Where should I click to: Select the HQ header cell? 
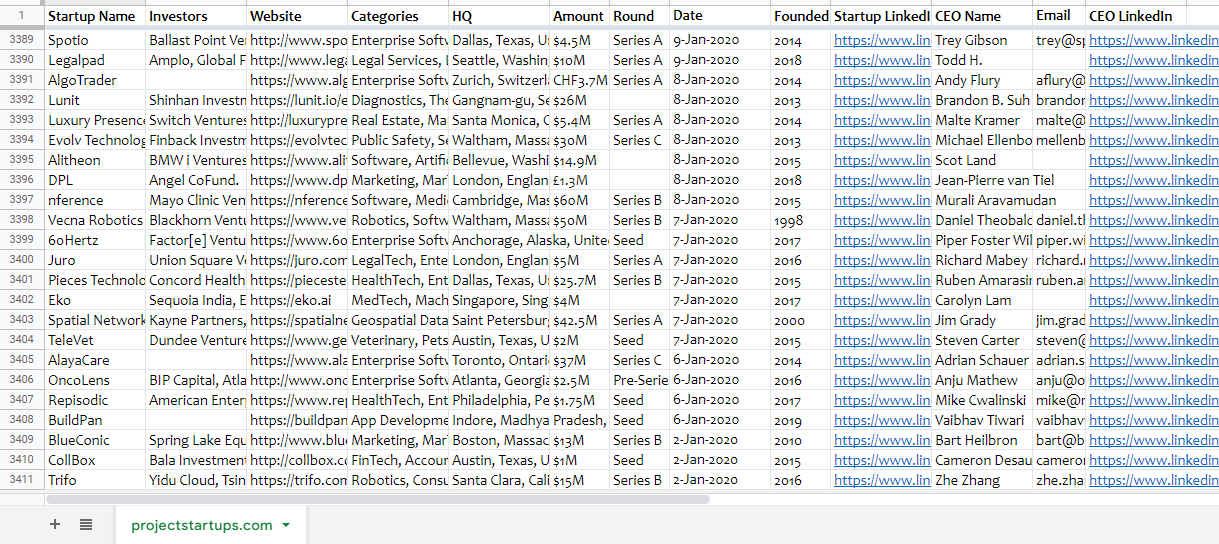(499, 16)
